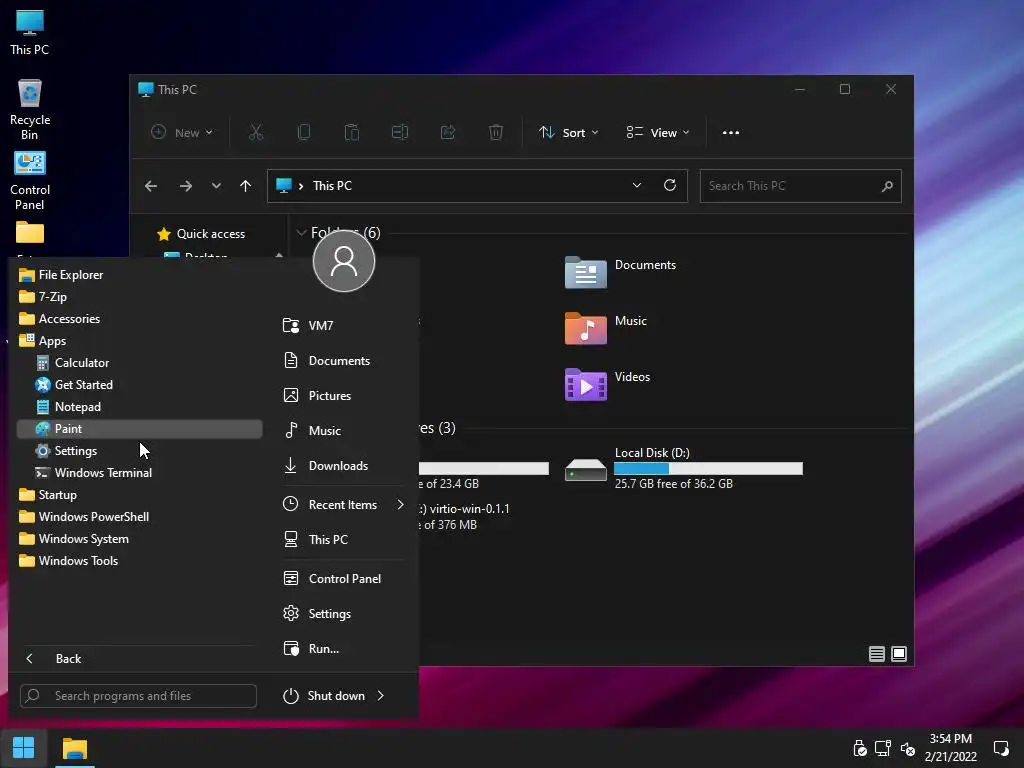The image size is (1024, 768).
Task: Open Control Panel desktop icon
Action: (29, 181)
